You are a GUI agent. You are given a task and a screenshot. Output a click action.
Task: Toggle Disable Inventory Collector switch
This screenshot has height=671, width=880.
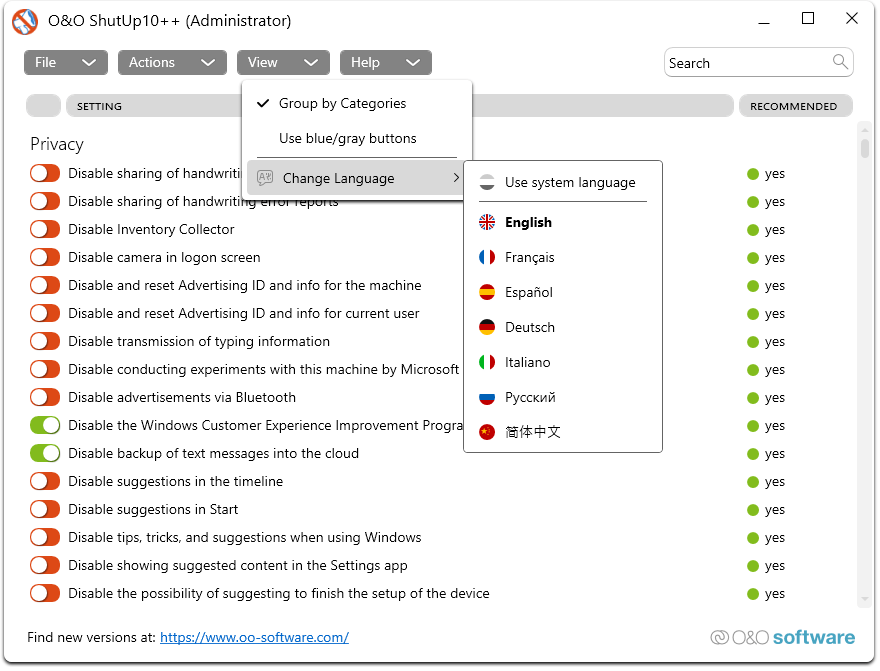(x=45, y=230)
